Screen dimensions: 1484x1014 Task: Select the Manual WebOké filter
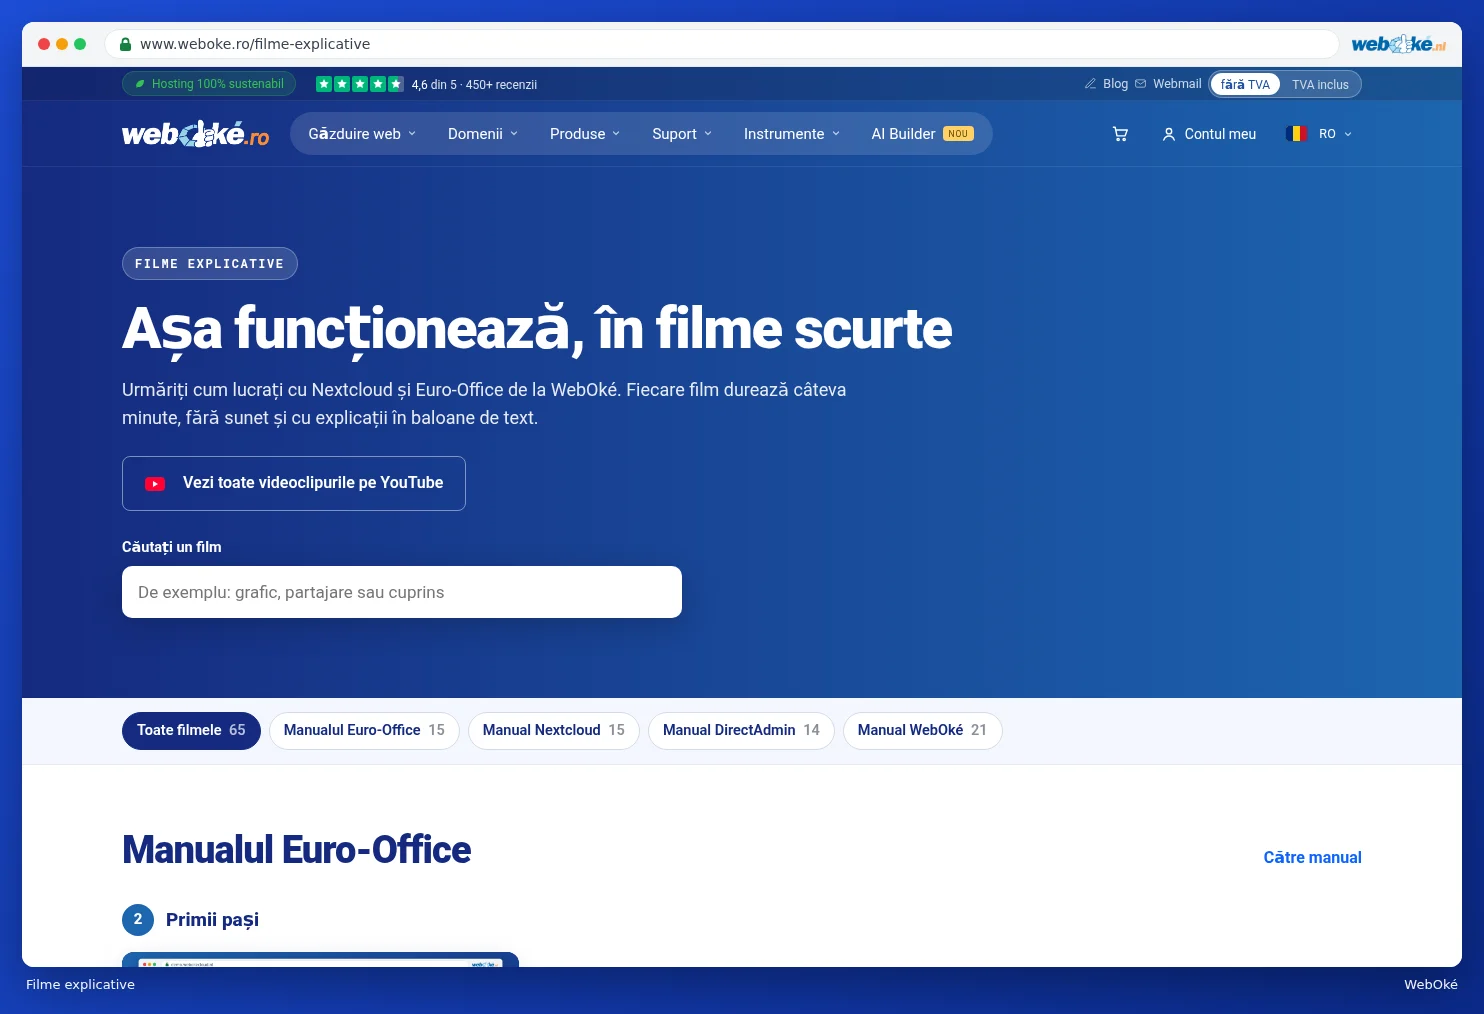coord(922,730)
